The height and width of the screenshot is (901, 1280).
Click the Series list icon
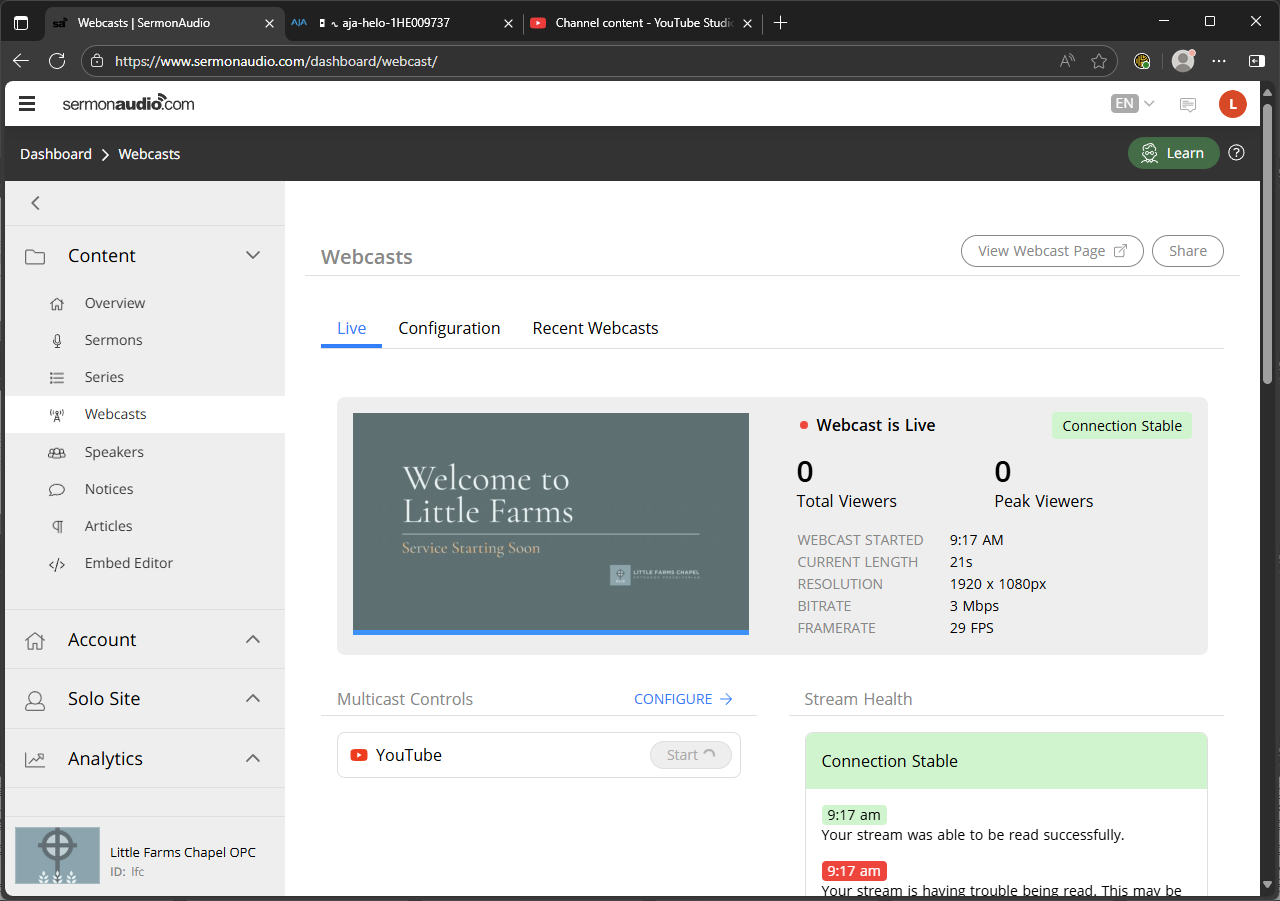pyautogui.click(x=57, y=378)
